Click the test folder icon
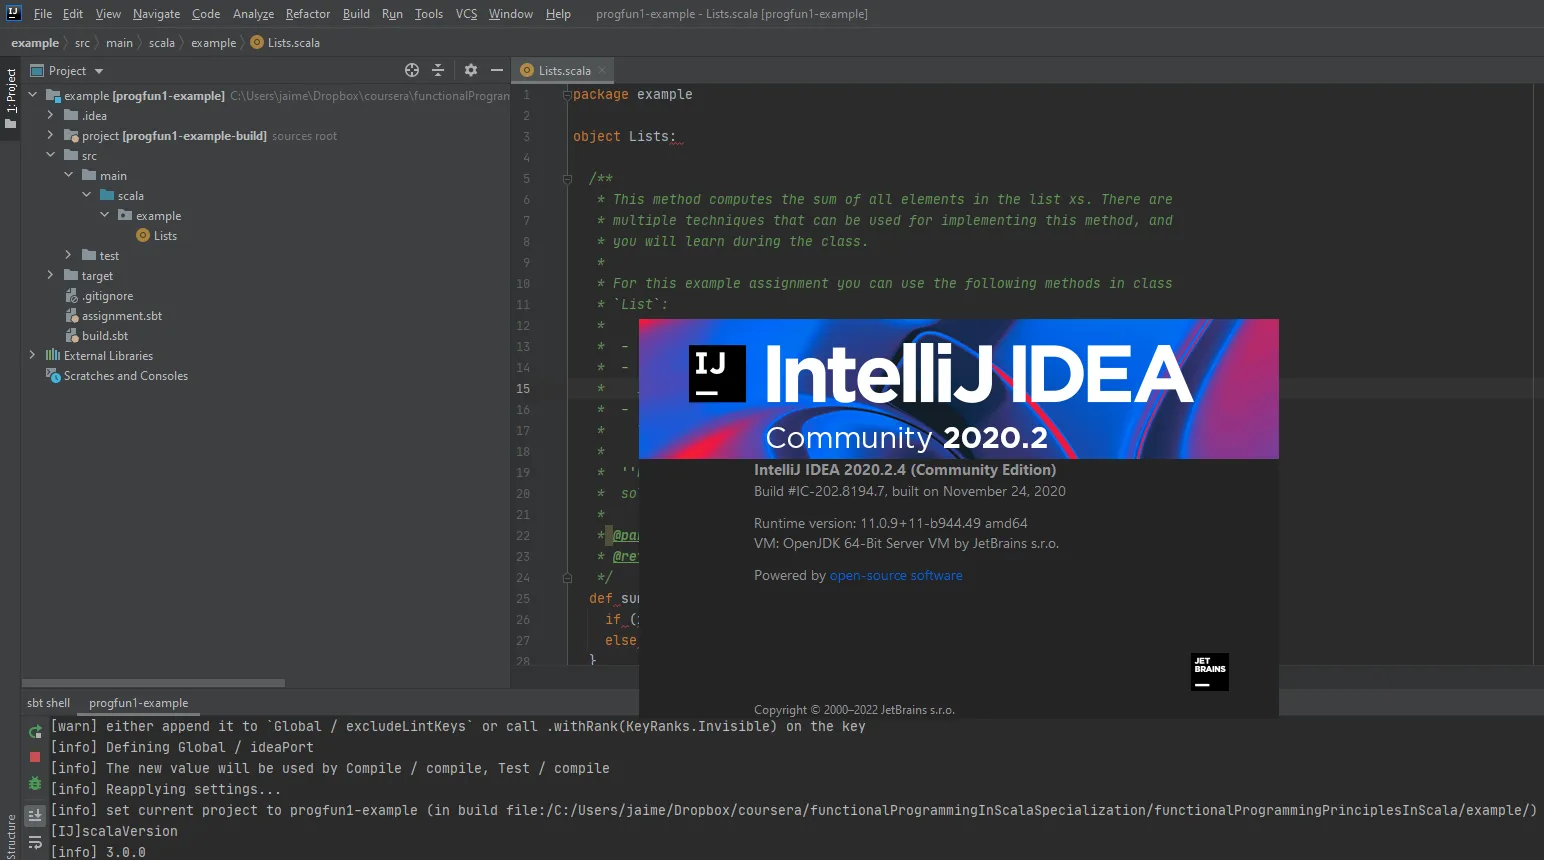 89,256
